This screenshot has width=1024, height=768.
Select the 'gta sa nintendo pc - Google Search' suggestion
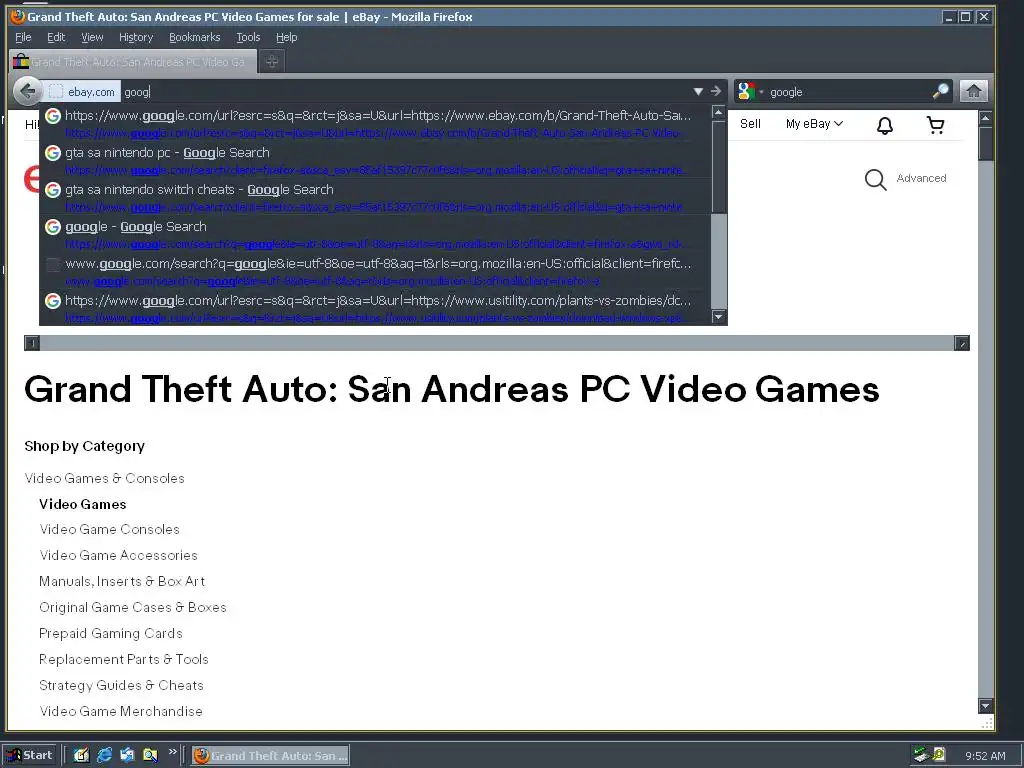[x=375, y=160]
